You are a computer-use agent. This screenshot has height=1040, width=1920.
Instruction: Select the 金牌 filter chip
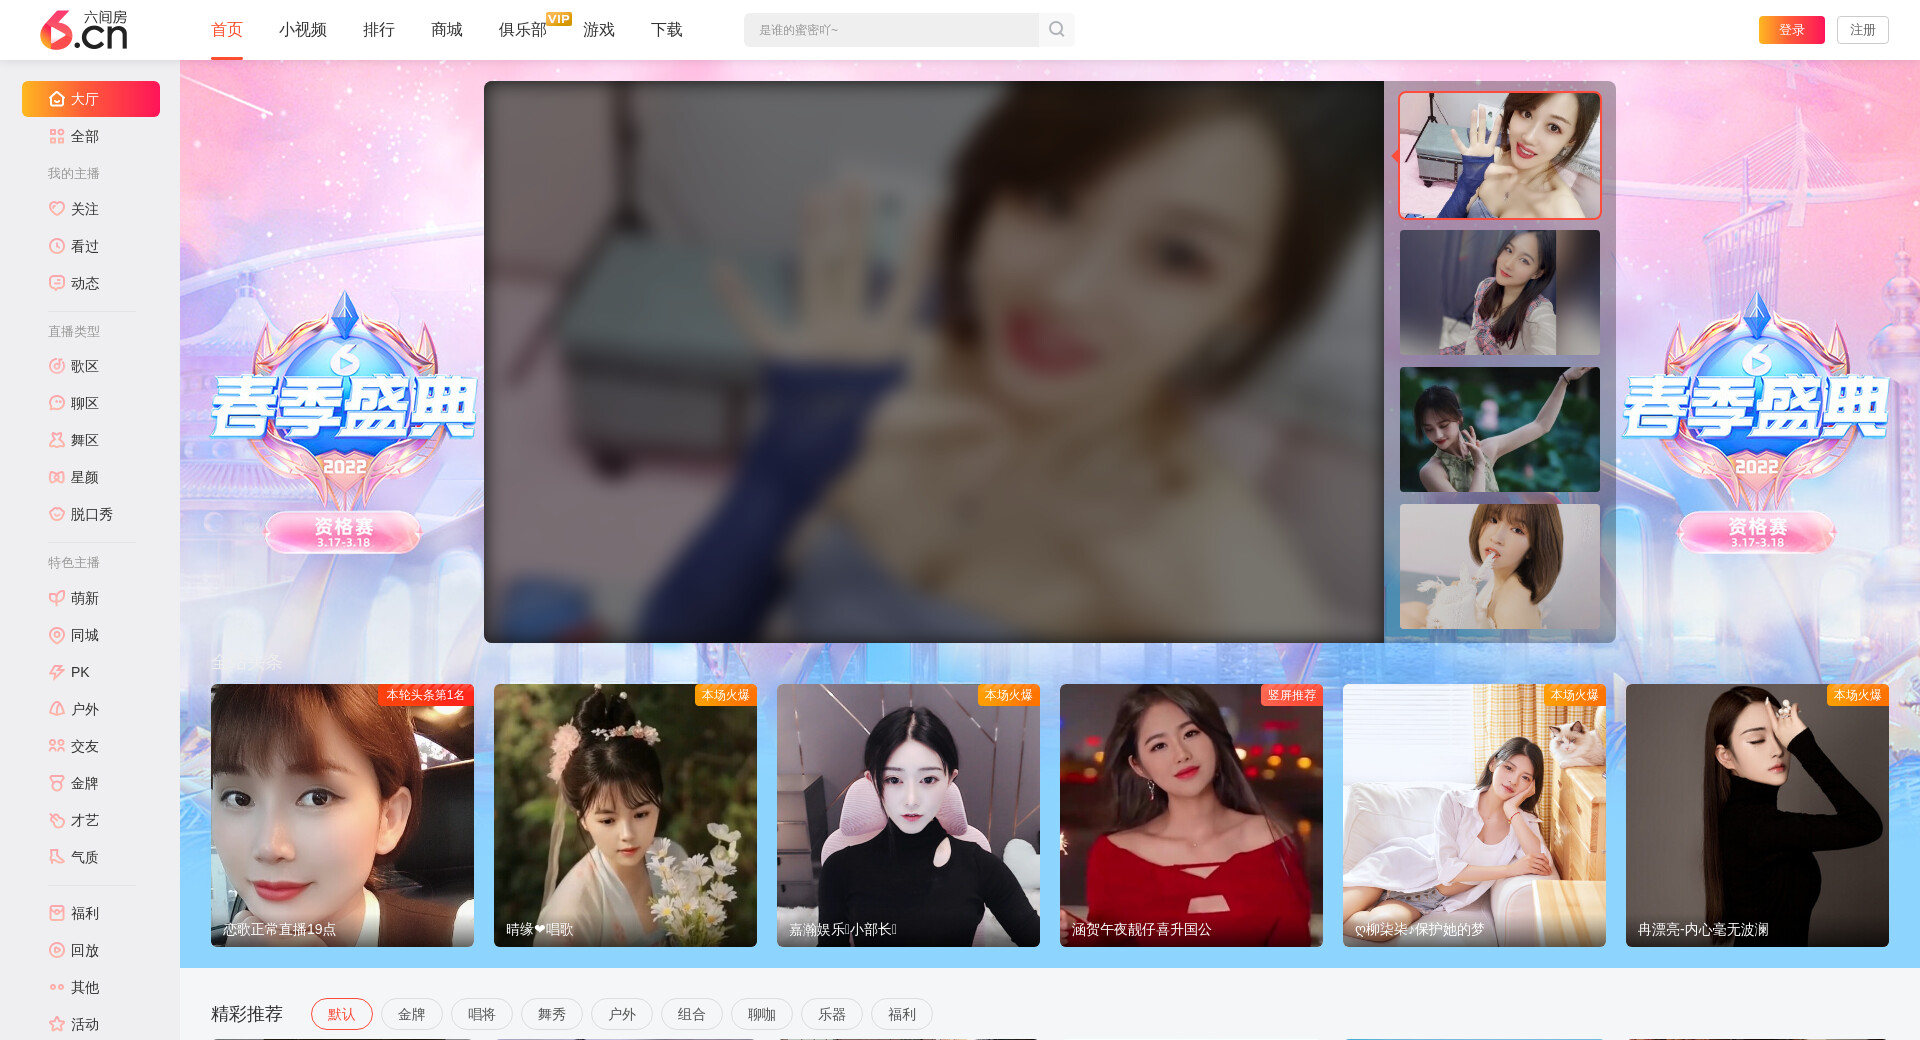pyautogui.click(x=412, y=1014)
